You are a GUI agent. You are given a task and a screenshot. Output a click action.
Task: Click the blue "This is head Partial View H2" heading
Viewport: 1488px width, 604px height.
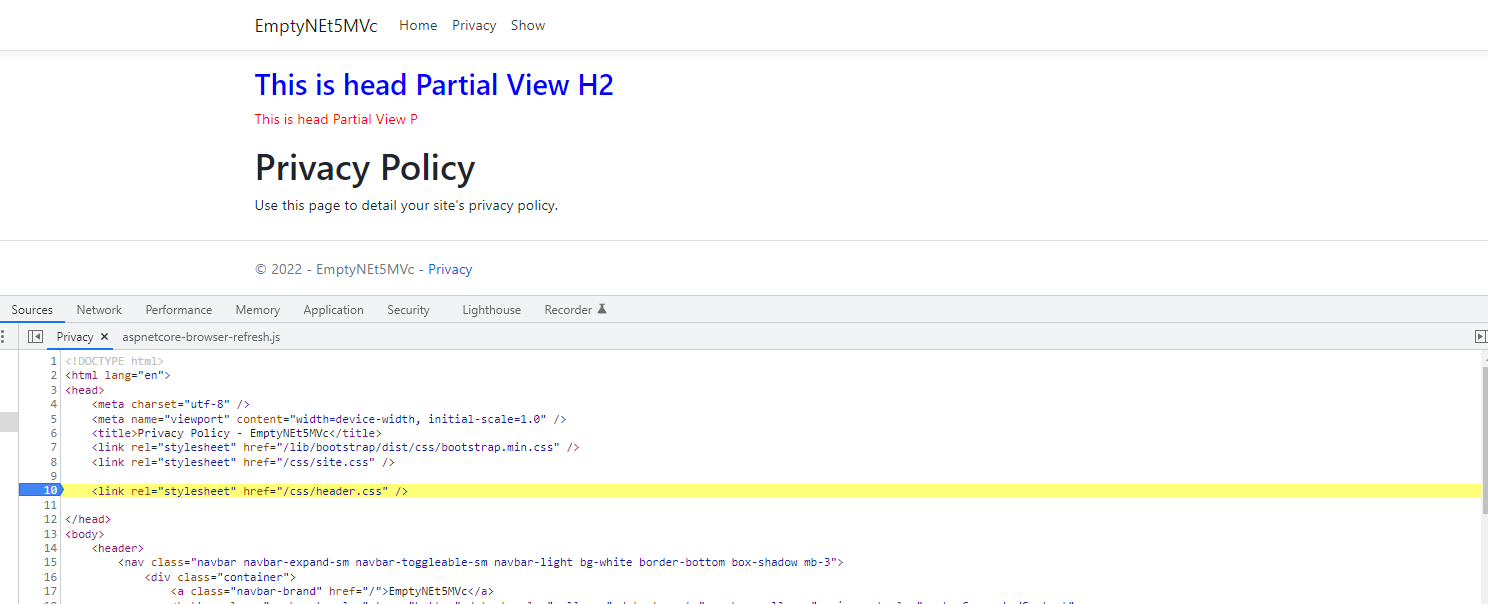coord(434,85)
